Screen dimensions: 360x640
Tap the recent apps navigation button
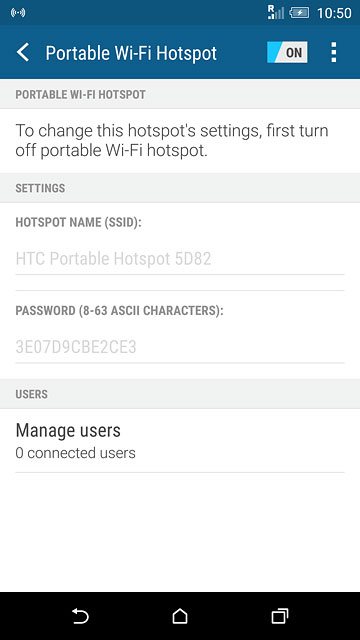coord(280,616)
